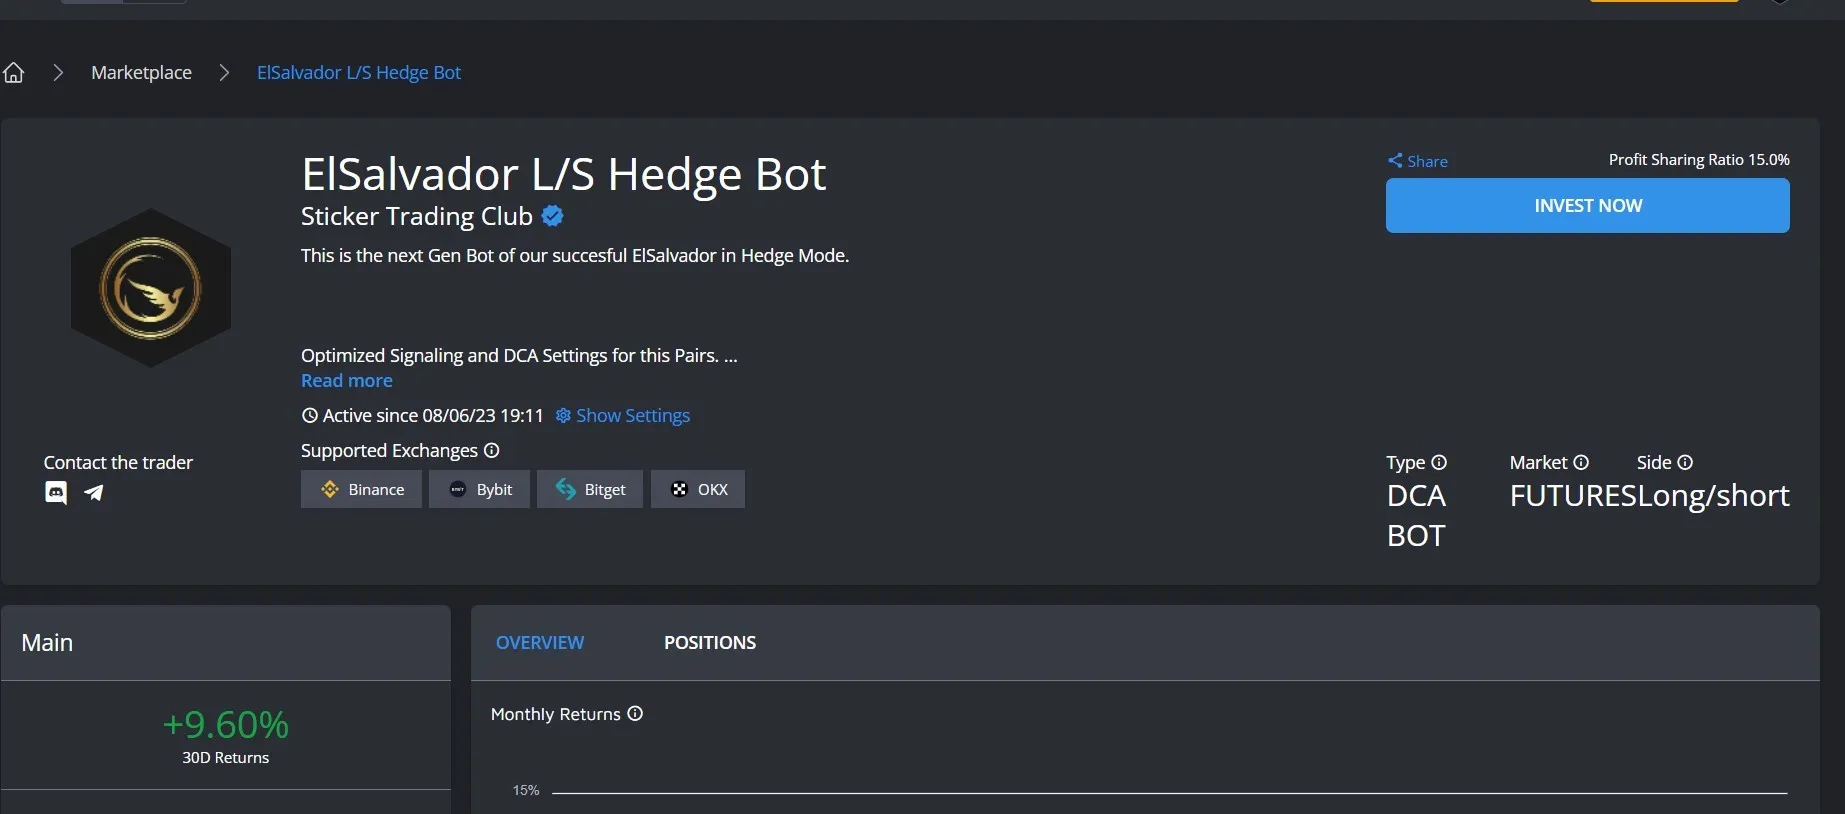Click the Supported Exchanges info icon

point(491,450)
